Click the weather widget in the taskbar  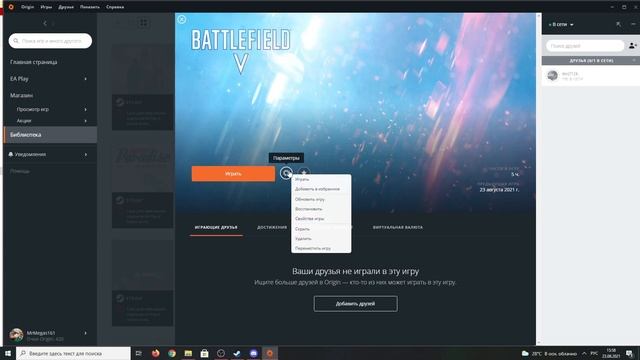(x=549, y=353)
